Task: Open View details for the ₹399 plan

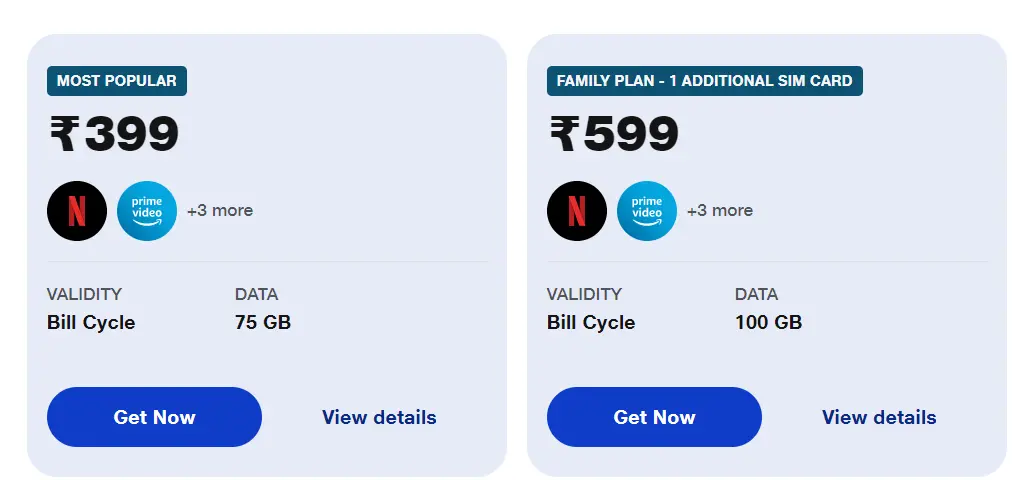Action: [379, 417]
